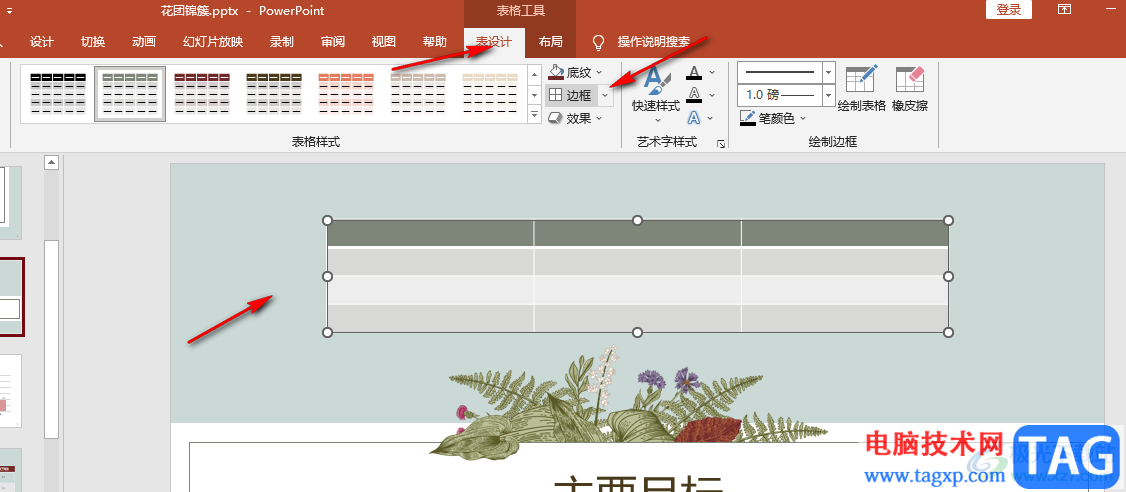Click the 笔颜色 pen color button
1126x492 pixels.
pyautogui.click(x=767, y=119)
